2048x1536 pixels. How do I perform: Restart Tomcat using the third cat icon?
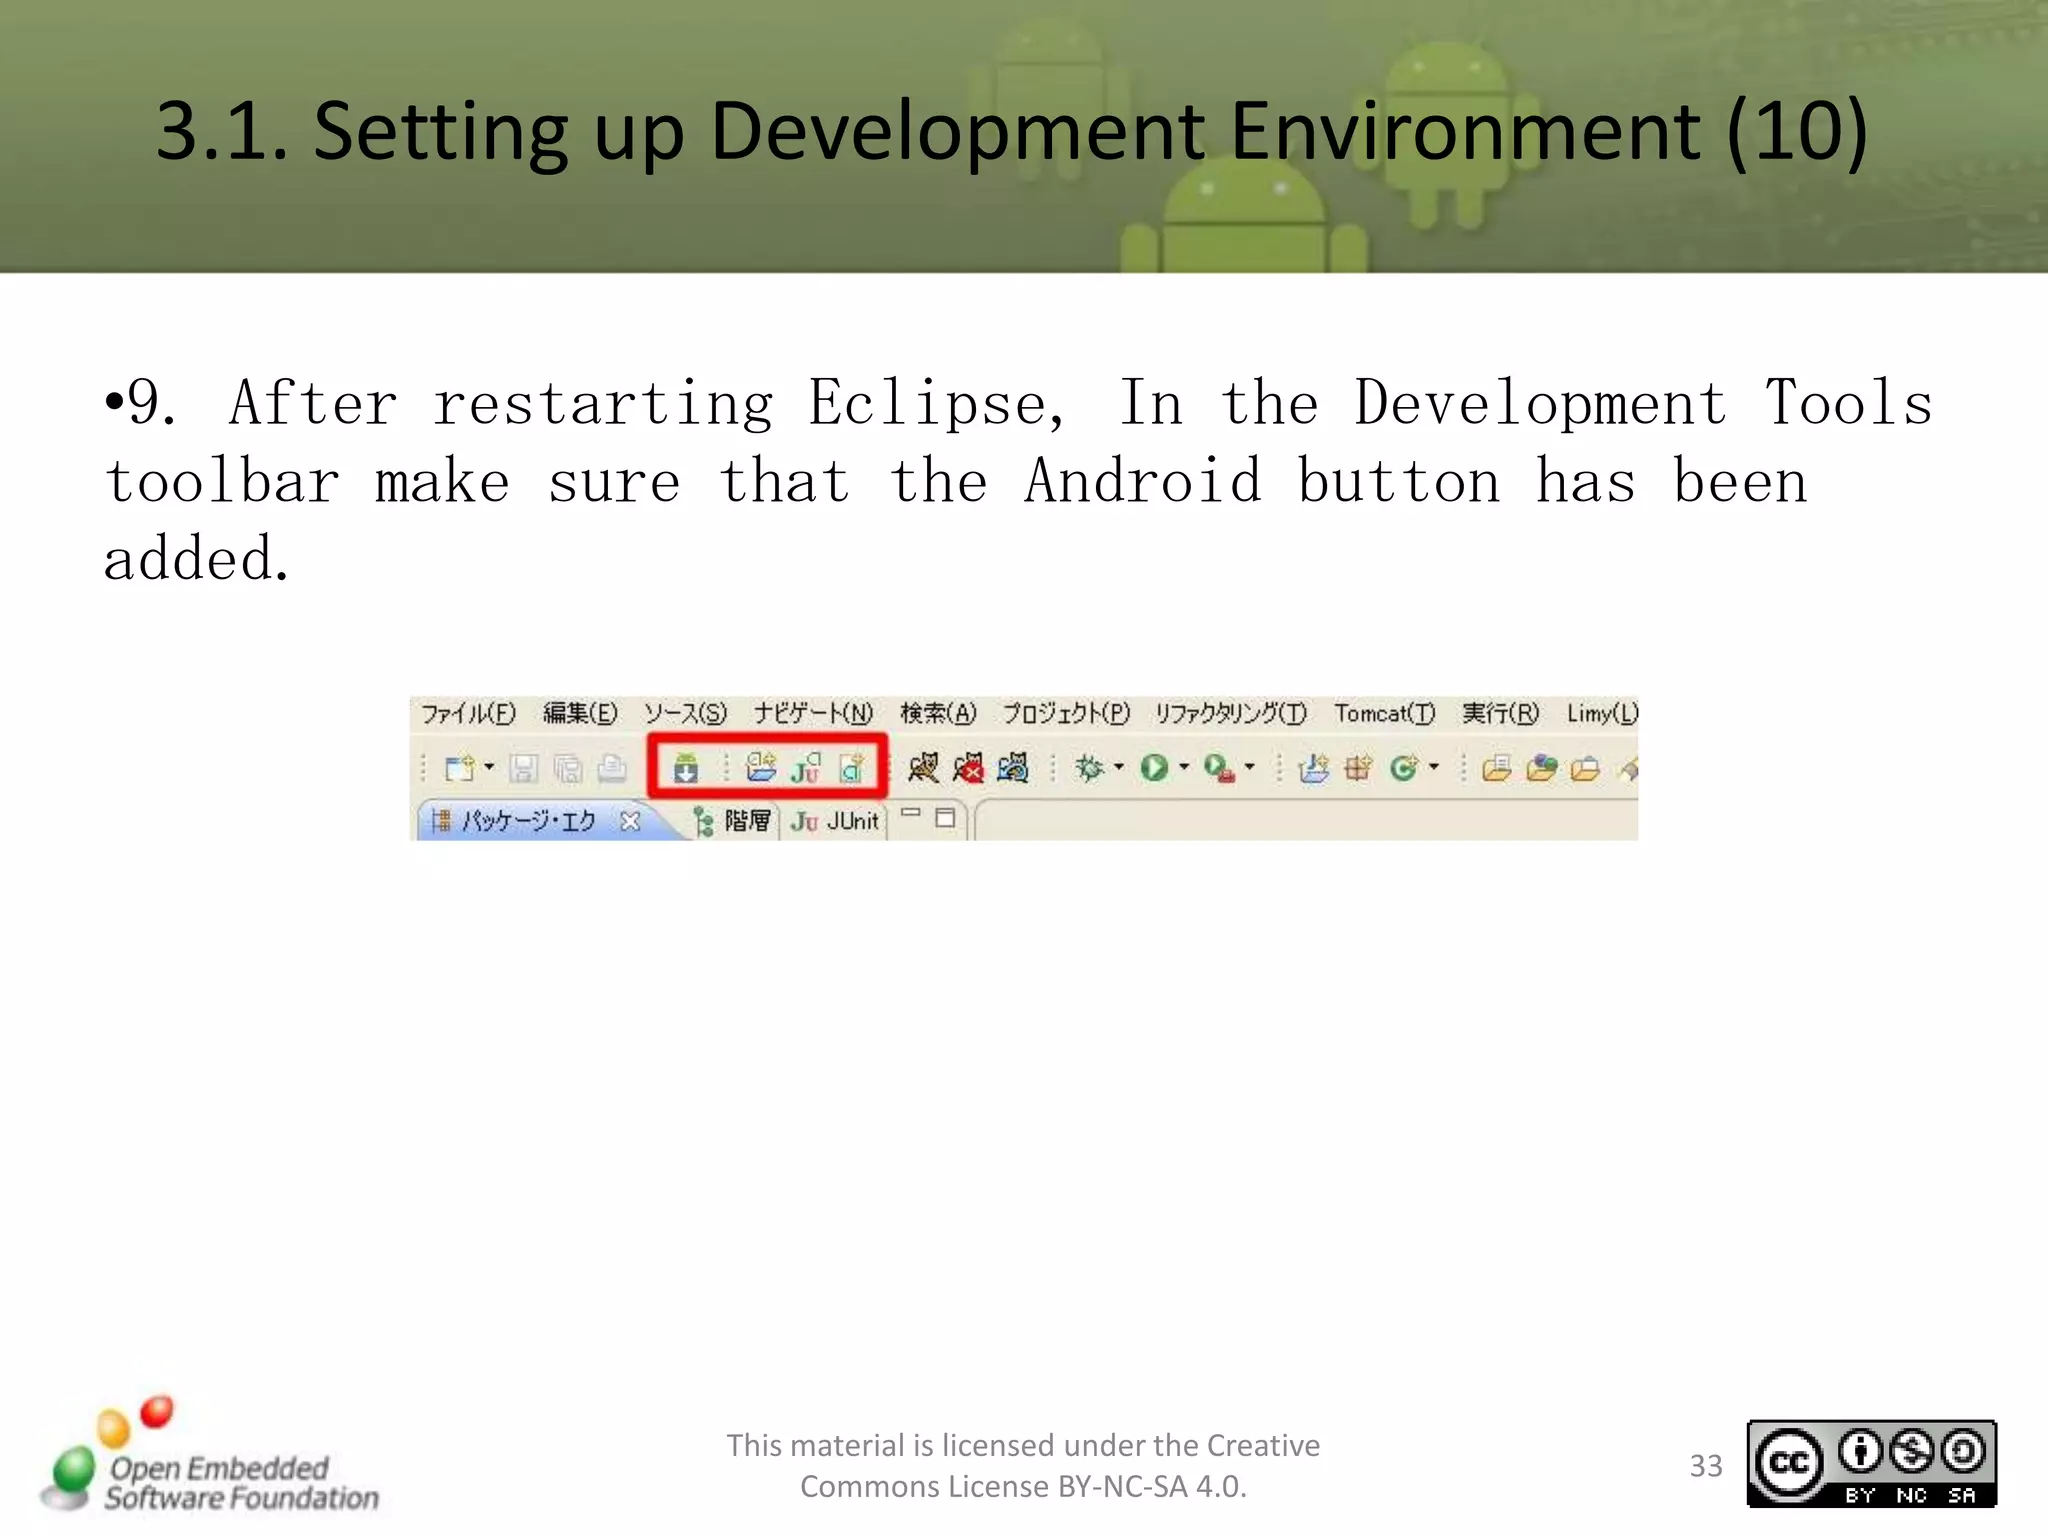click(x=1013, y=768)
